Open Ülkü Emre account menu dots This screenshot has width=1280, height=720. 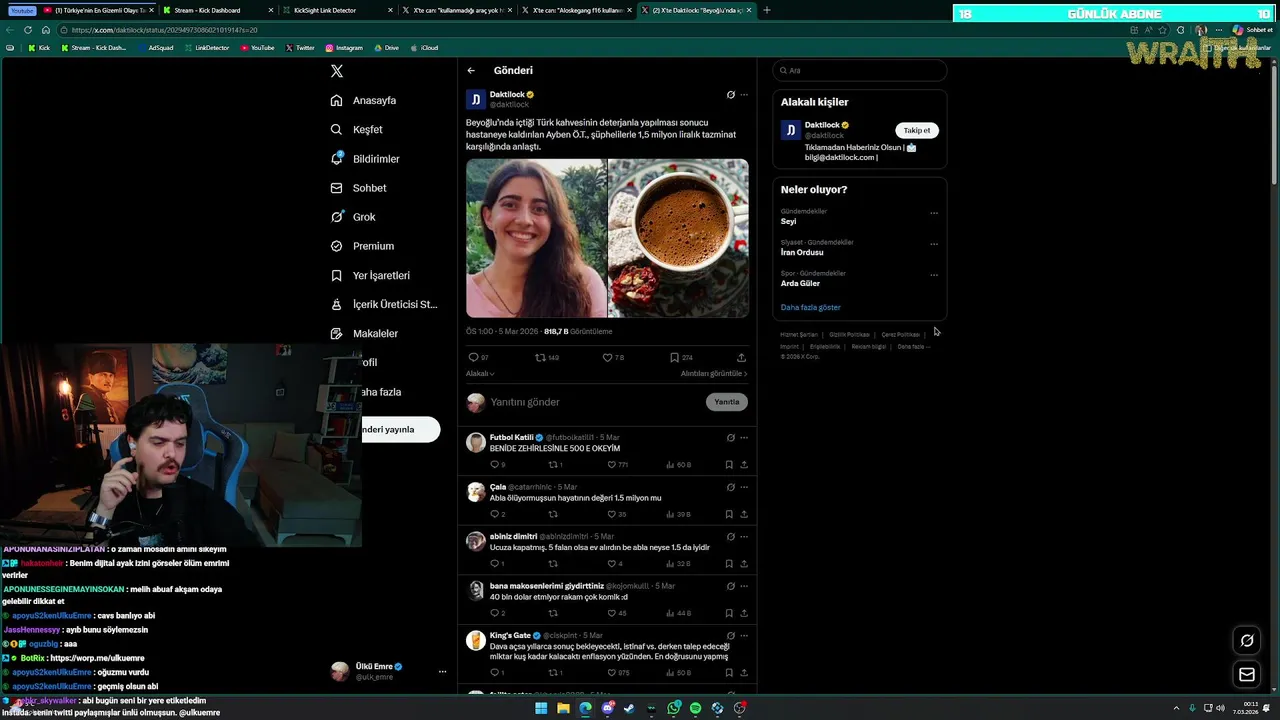(442, 672)
